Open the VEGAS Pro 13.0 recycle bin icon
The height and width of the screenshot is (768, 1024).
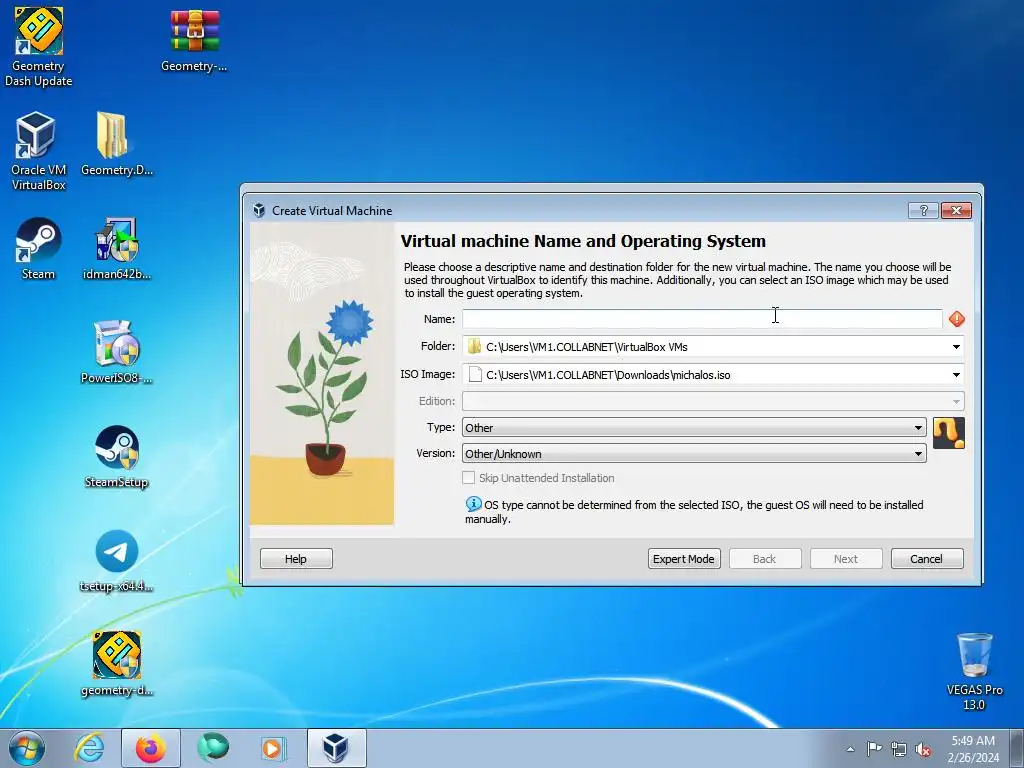[x=974, y=671]
